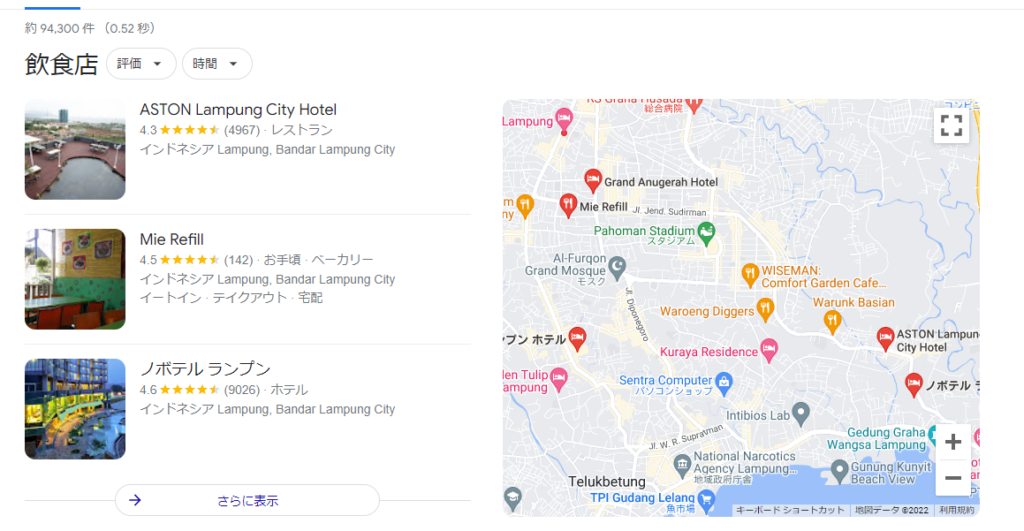
Task: Select the ASTON Lampung City Hotel map pin
Action: 885,339
